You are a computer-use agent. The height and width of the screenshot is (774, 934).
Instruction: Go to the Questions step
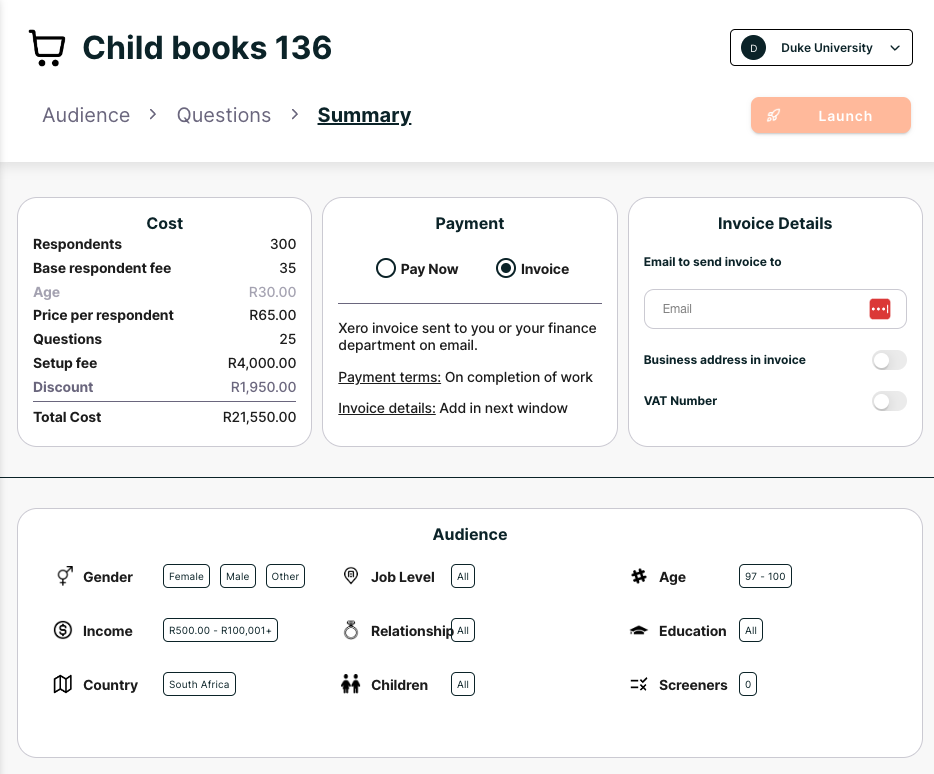[x=224, y=115]
